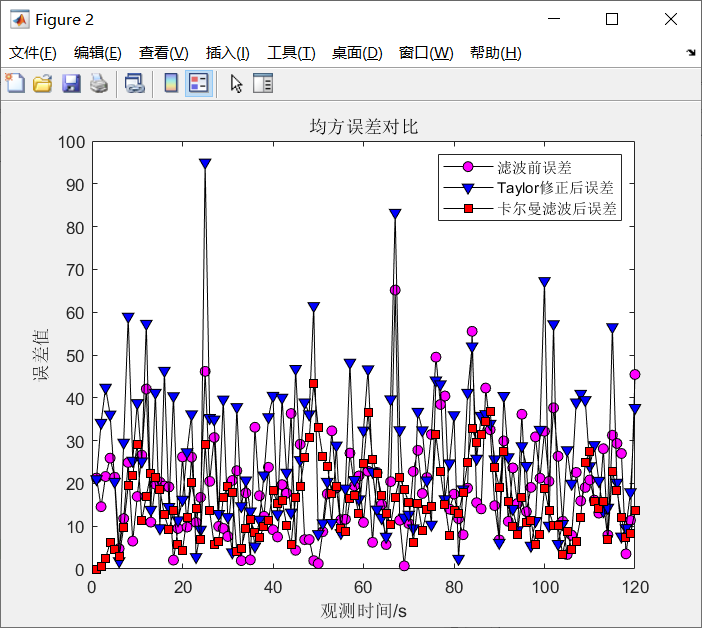
Task: Select the Edit Plot arrow tool
Action: pos(236,83)
